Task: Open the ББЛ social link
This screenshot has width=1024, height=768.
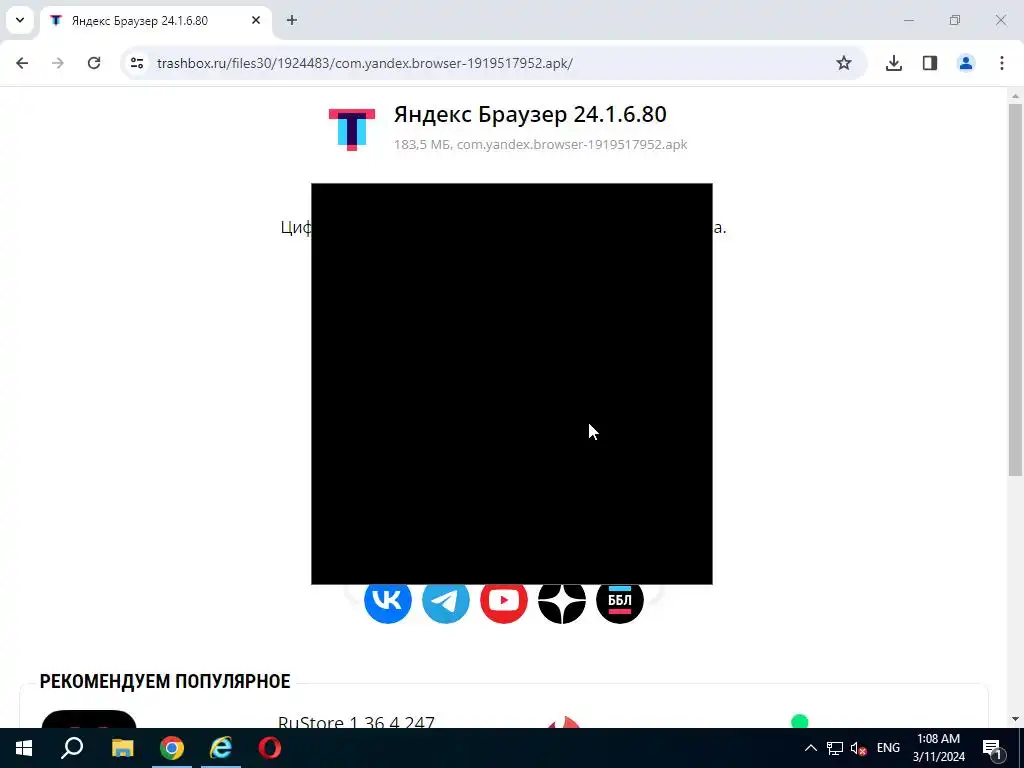Action: point(620,600)
